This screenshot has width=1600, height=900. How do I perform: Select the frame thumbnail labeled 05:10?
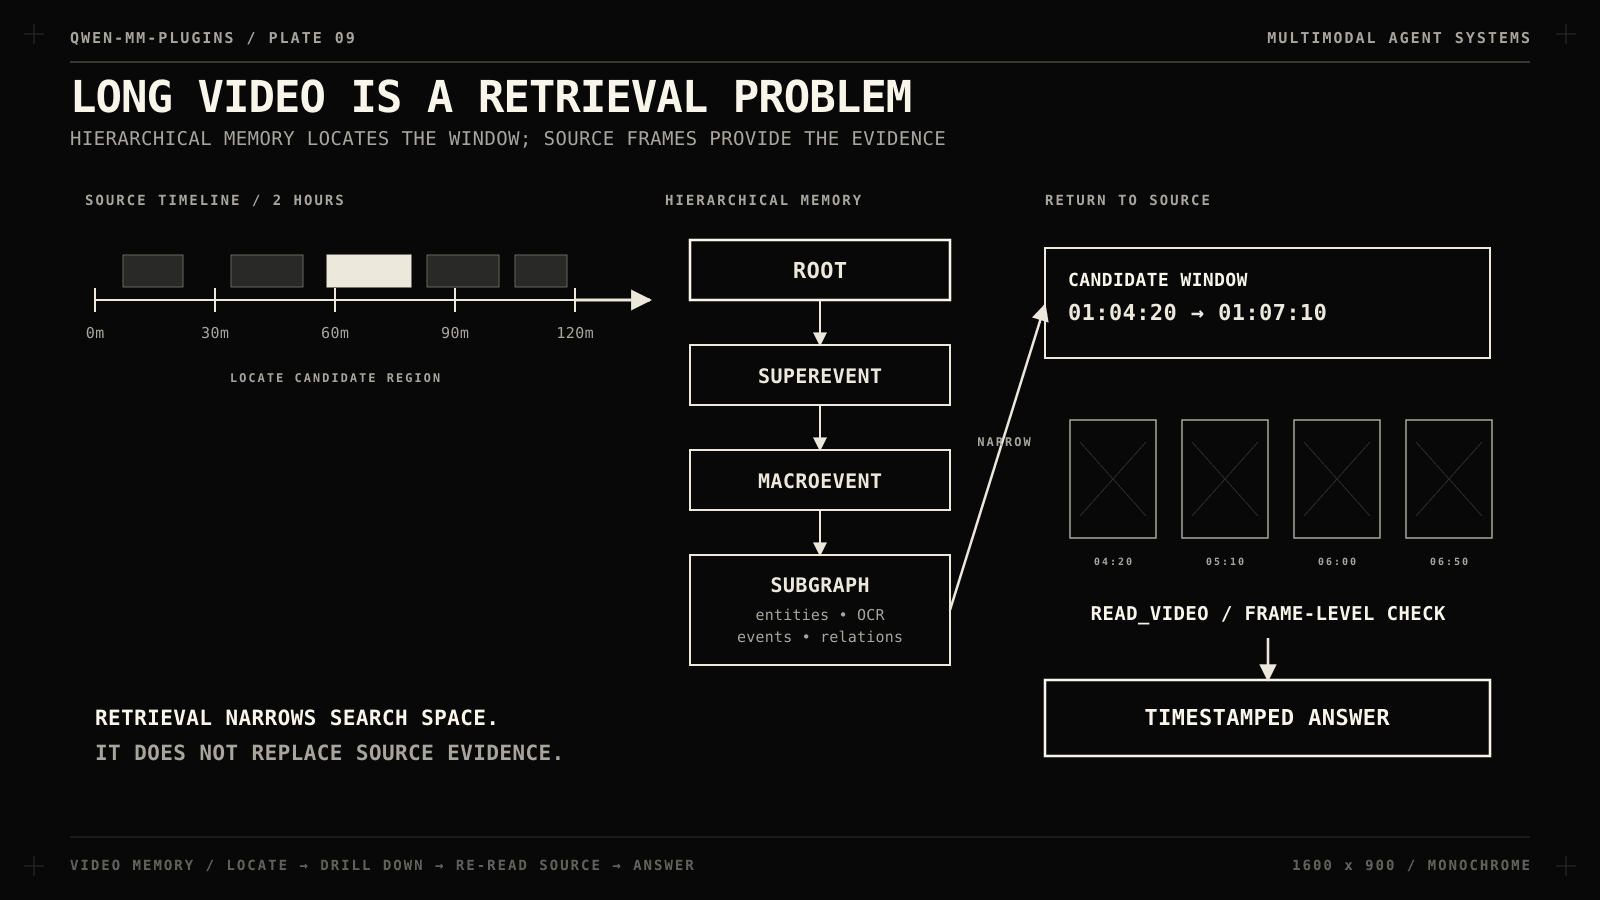click(1225, 479)
